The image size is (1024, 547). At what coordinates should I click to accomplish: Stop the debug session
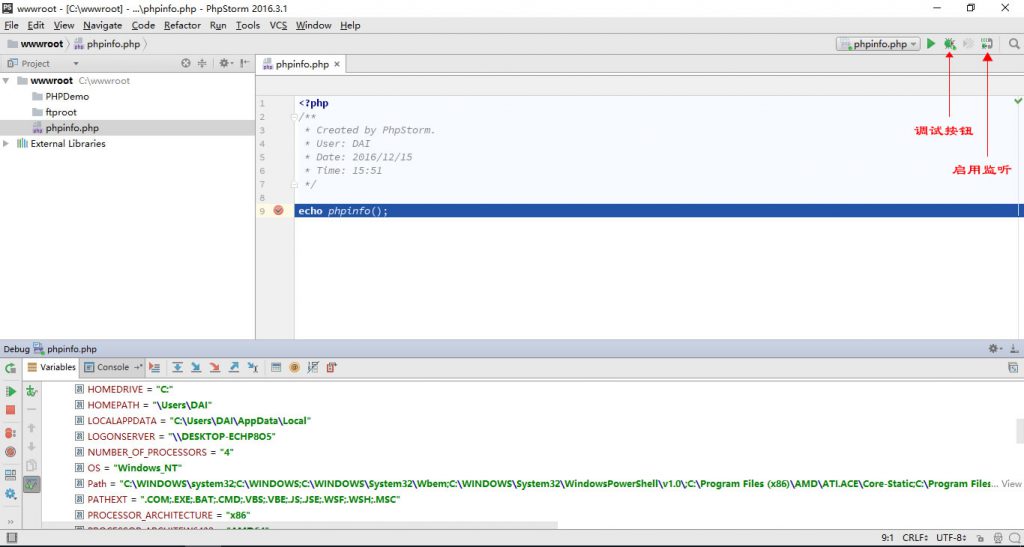tap(10, 410)
